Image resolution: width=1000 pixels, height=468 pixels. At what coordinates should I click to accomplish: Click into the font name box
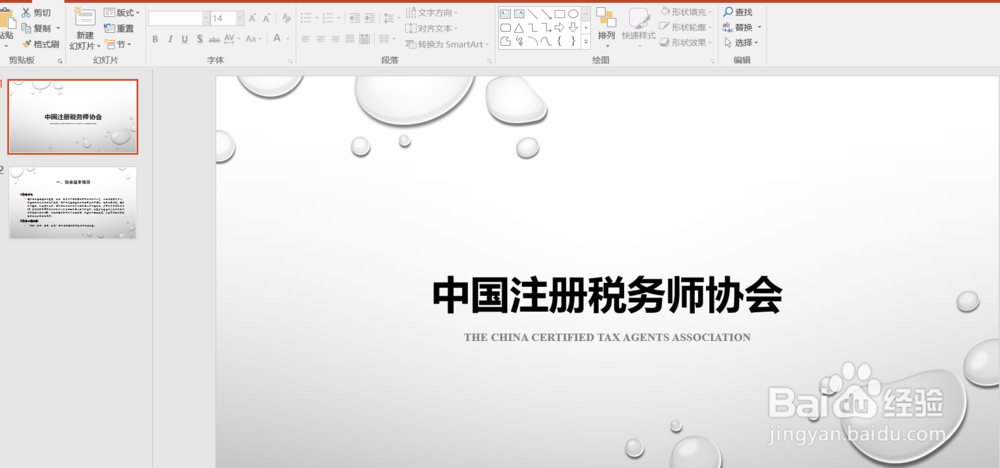175,18
